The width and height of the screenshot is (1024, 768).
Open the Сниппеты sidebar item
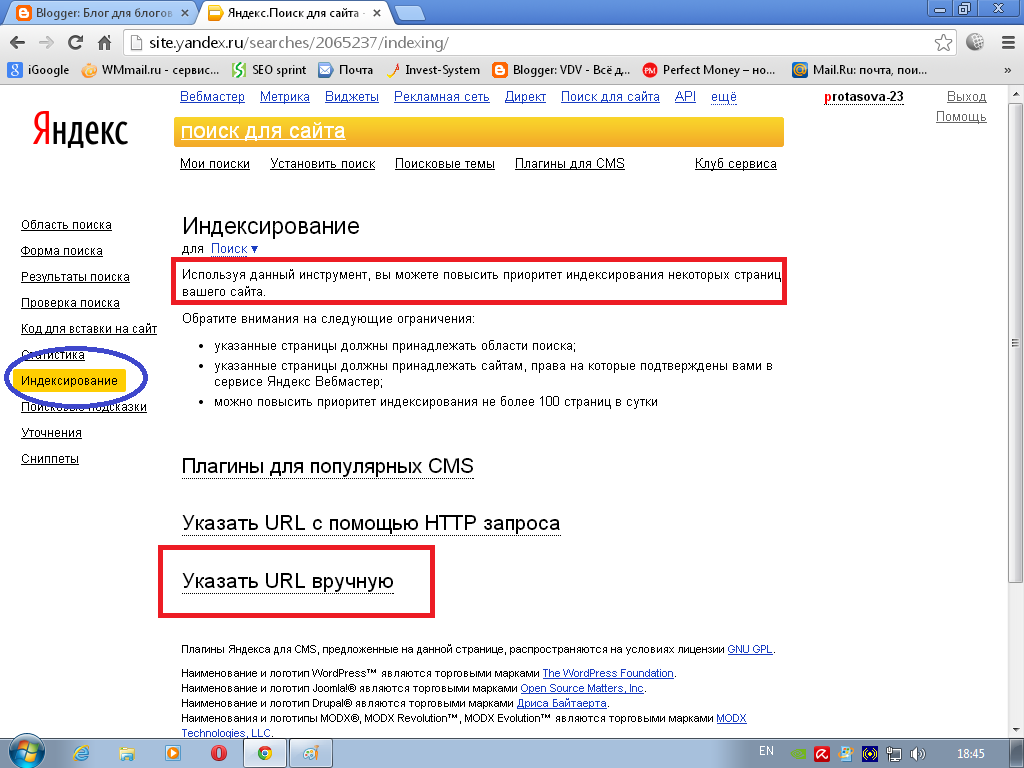click(x=50, y=458)
